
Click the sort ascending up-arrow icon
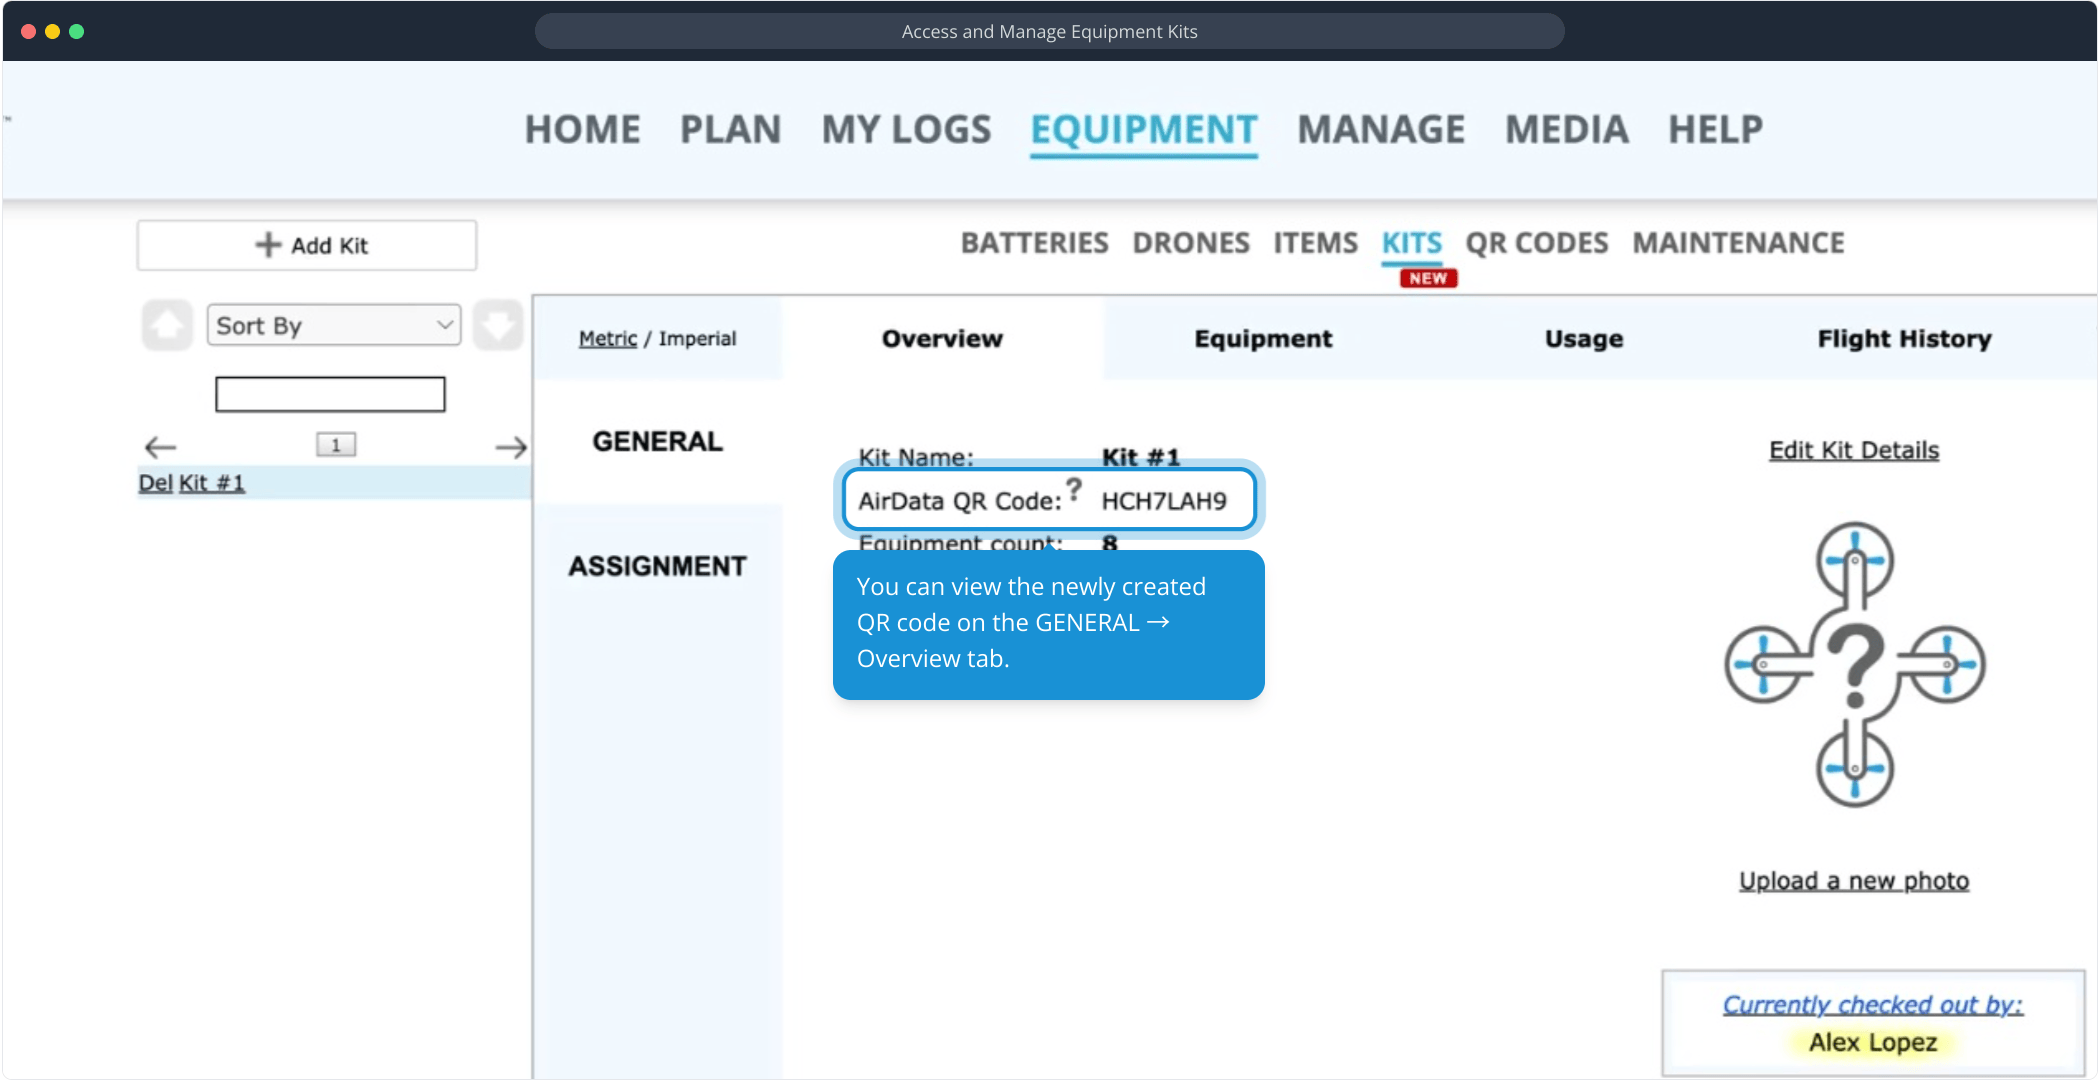coord(167,326)
